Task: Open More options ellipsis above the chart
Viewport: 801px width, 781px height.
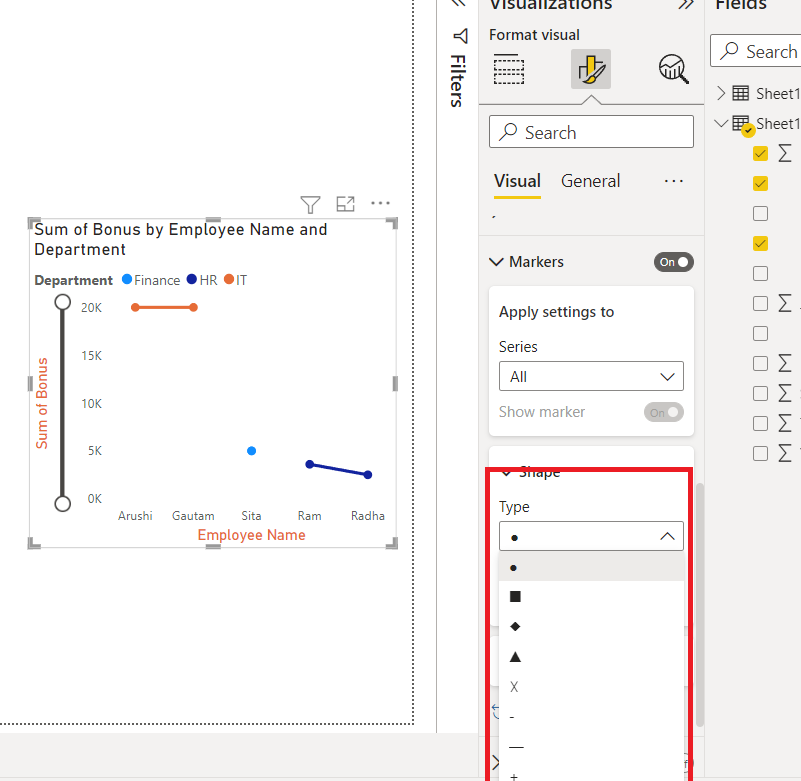Action: pyautogui.click(x=380, y=203)
